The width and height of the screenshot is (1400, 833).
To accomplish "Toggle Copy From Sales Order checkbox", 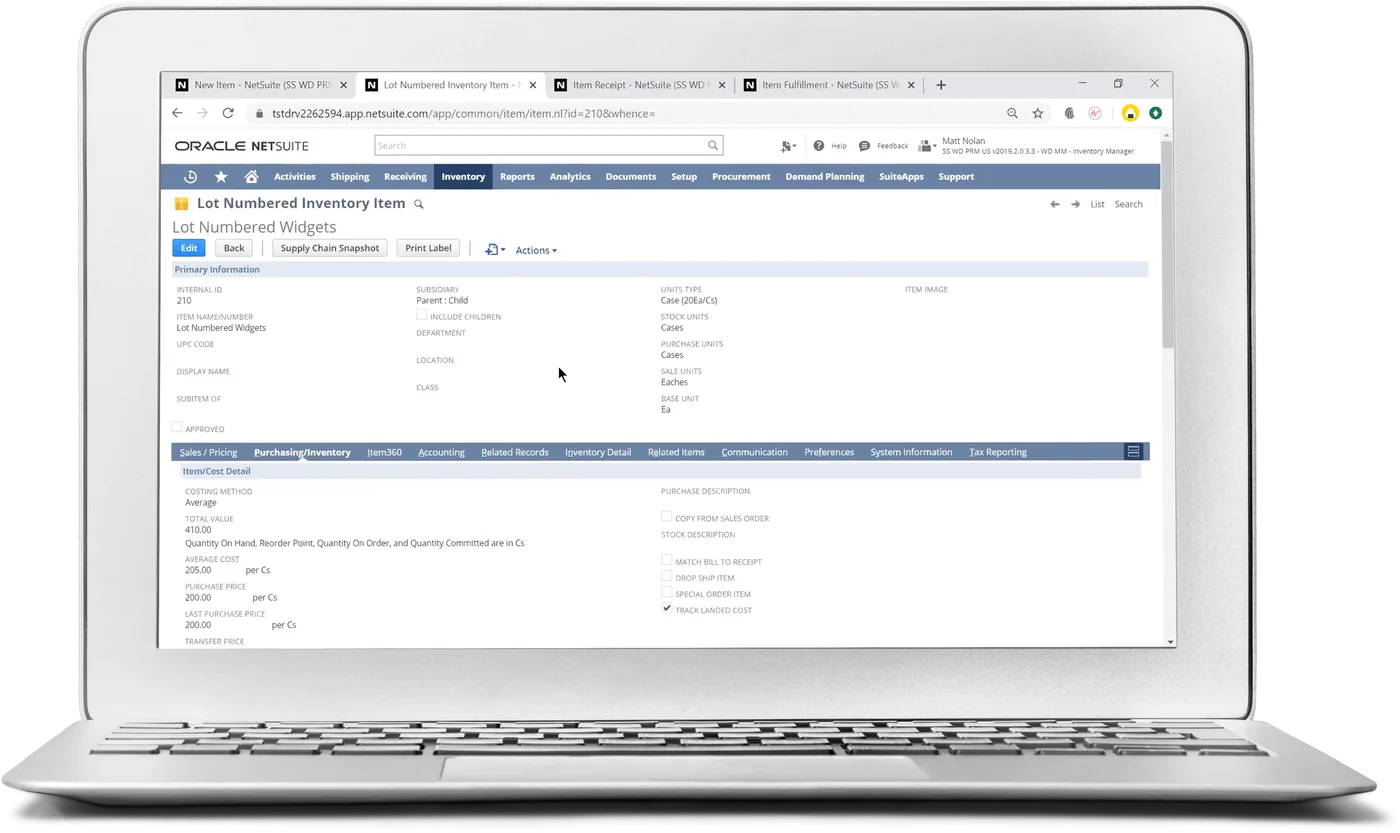I will click(667, 517).
